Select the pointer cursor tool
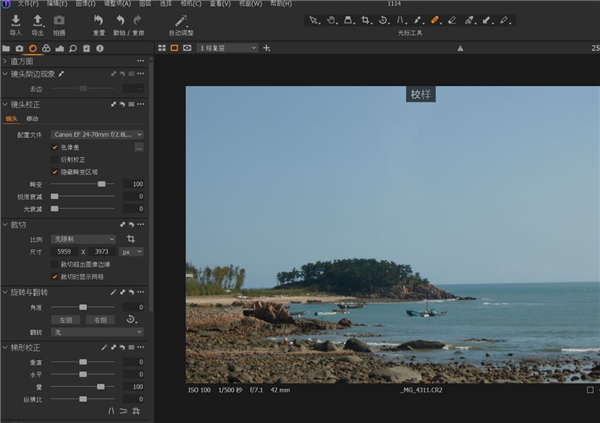600x423 pixels. (x=314, y=20)
